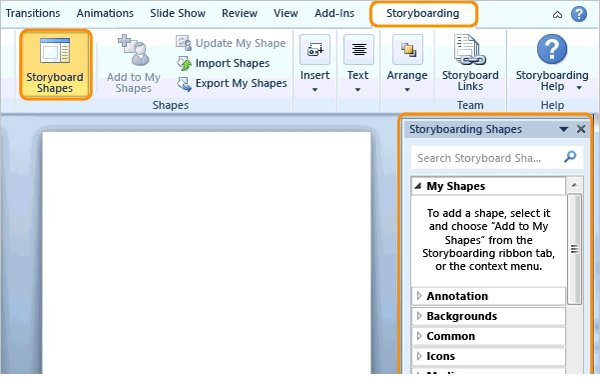Close the Storyboarding Shapes pane
This screenshot has height=388, width=600.
click(x=581, y=129)
